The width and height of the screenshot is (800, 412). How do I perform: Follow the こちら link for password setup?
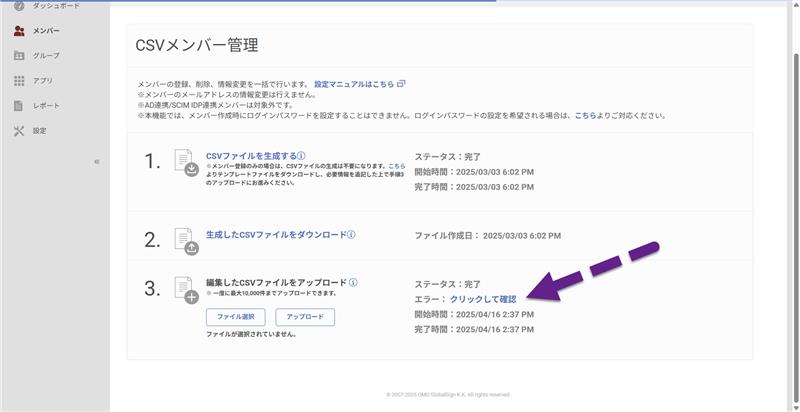coord(585,116)
